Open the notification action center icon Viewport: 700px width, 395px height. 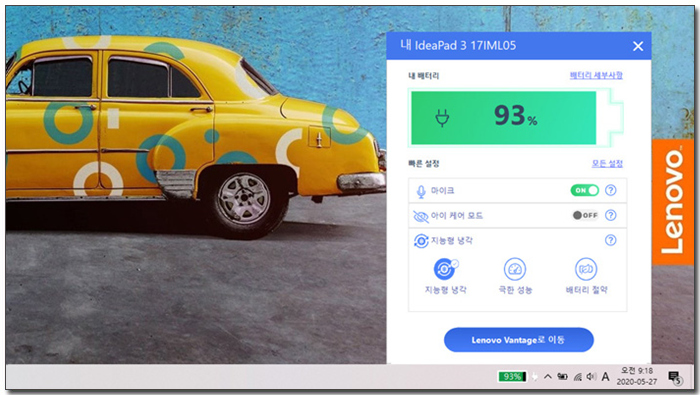click(x=675, y=378)
